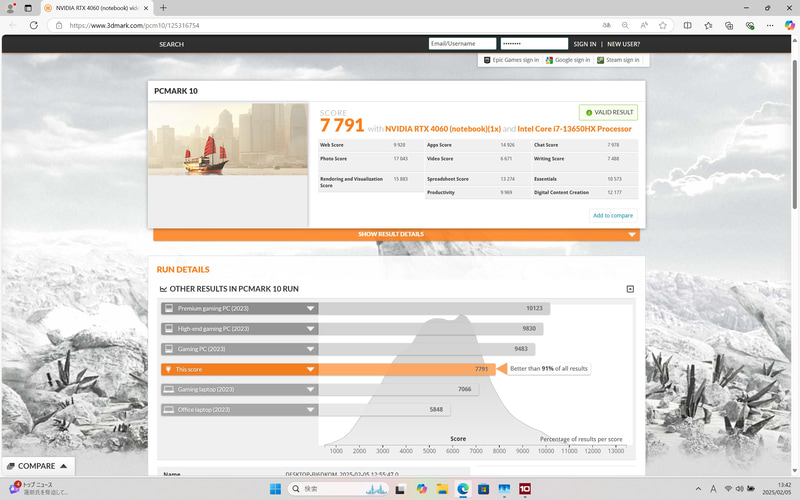Sign in with Epic Games
The width and height of the screenshot is (800, 500).
coord(511,60)
